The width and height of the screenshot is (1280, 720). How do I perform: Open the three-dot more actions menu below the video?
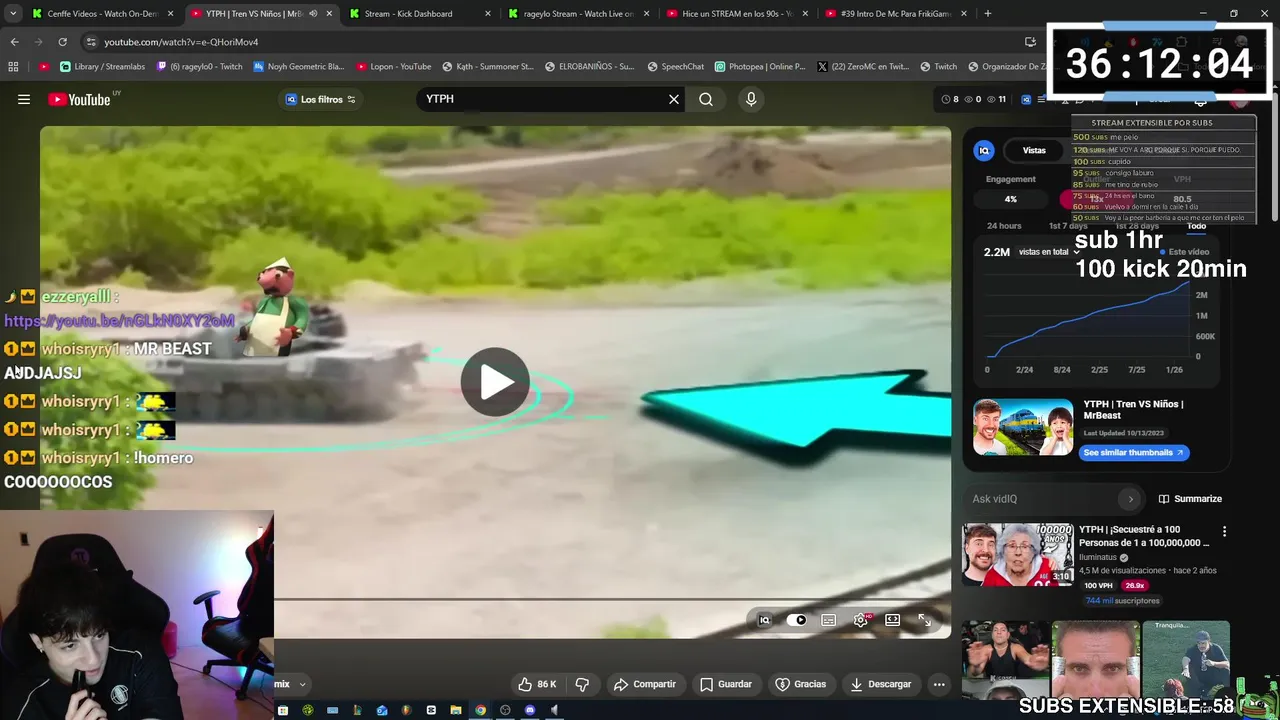[939, 684]
